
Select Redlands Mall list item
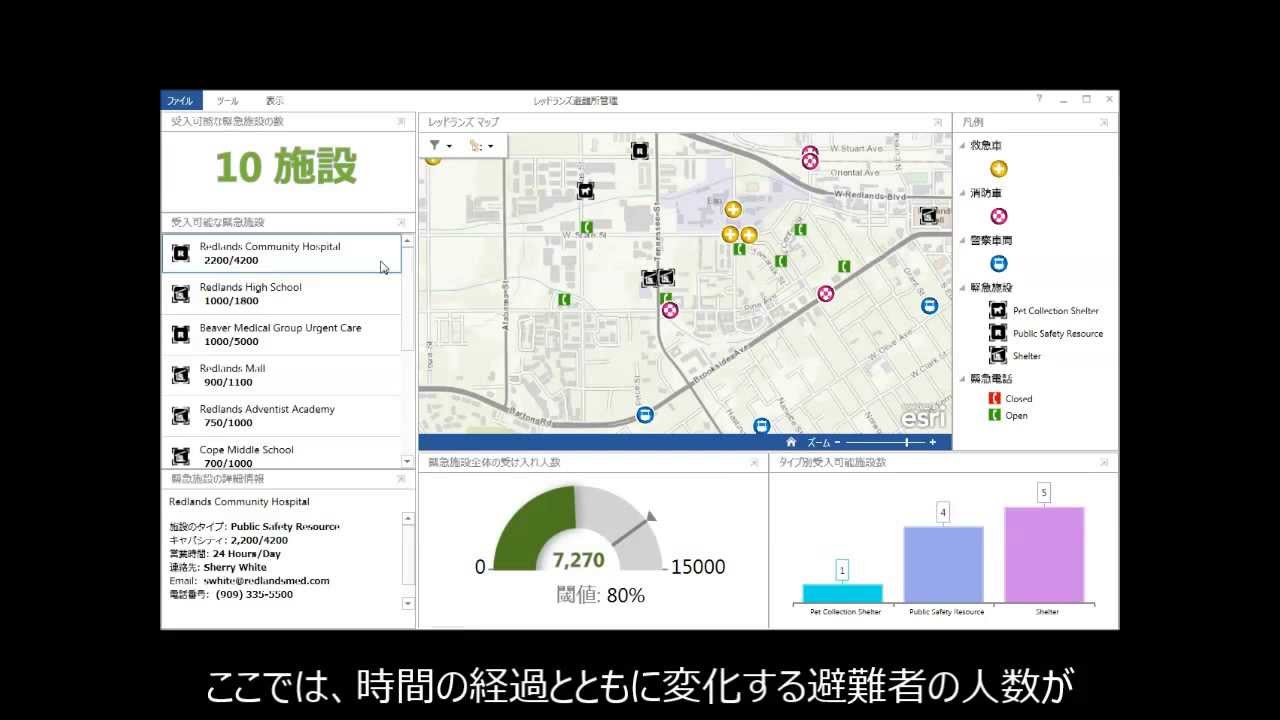click(282, 375)
